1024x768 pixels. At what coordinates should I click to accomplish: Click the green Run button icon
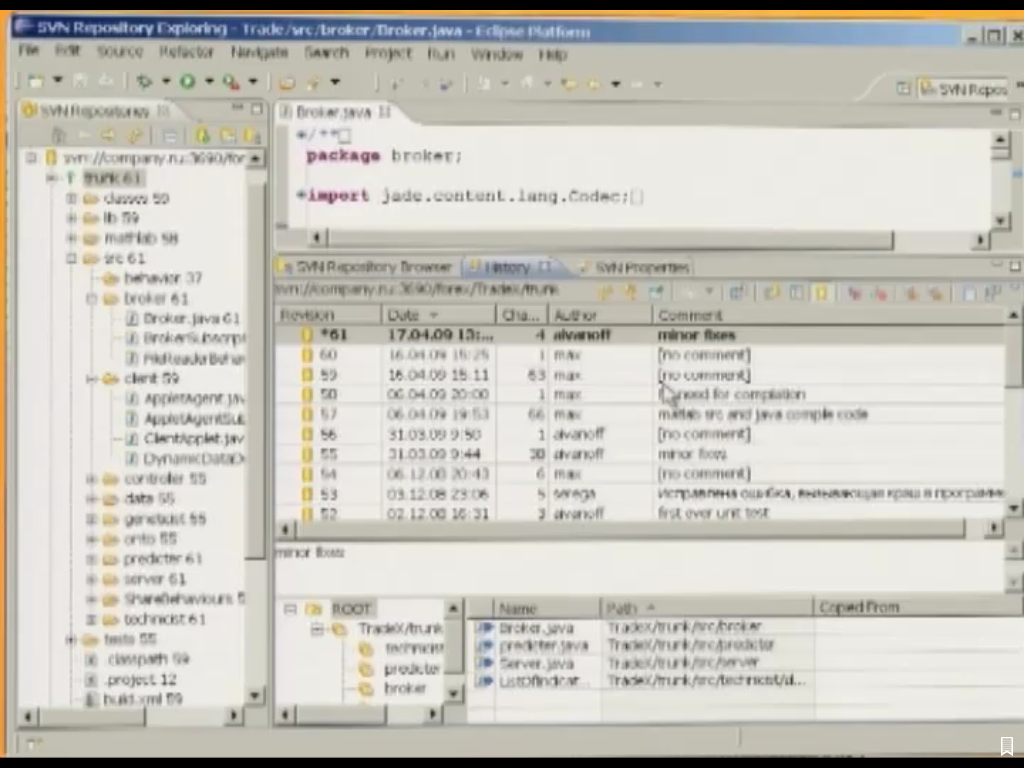coord(188,82)
